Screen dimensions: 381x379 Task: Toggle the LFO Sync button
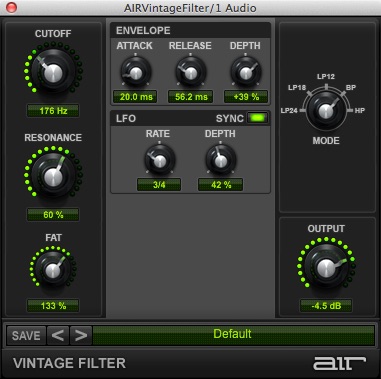click(x=257, y=118)
